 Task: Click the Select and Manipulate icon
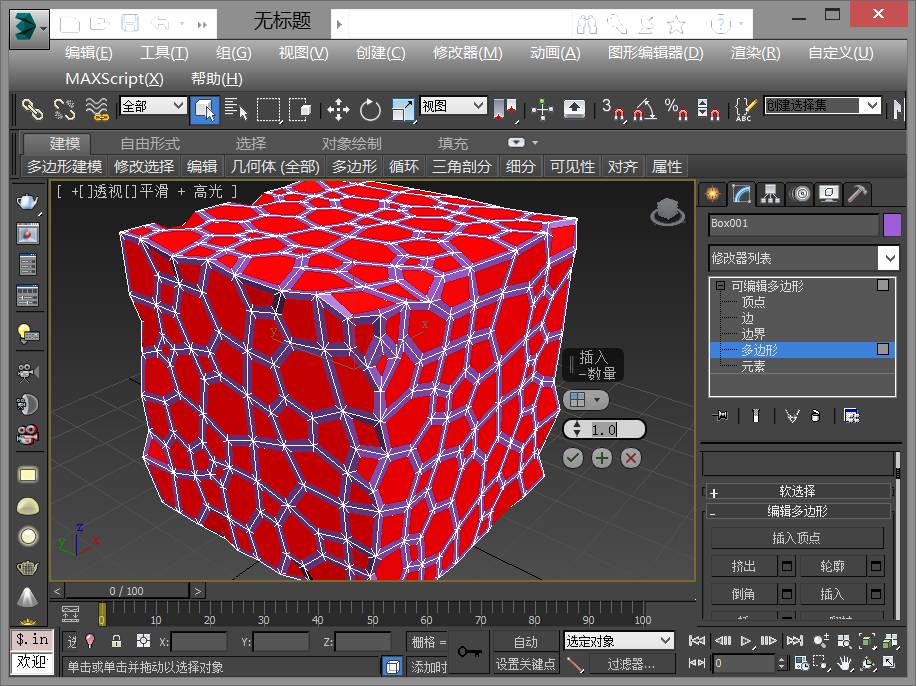[x=542, y=109]
